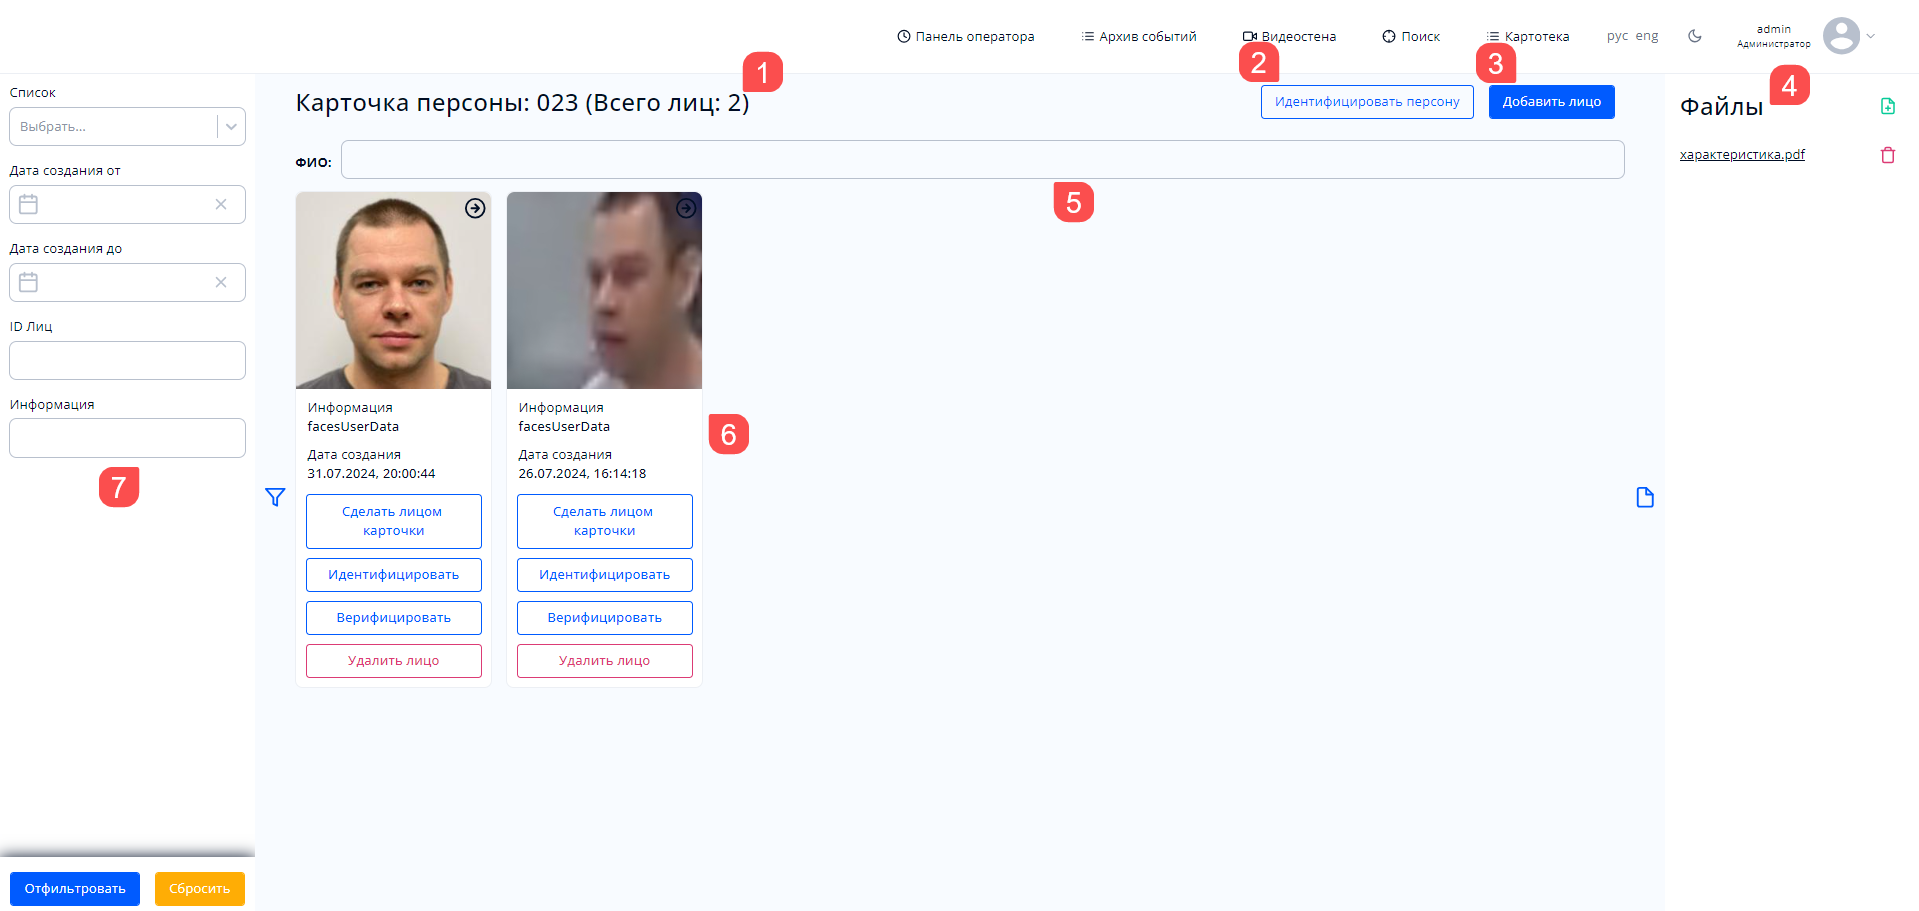This screenshot has width=1919, height=911.
Task: Open the Поиск menu item
Action: coord(1411,36)
